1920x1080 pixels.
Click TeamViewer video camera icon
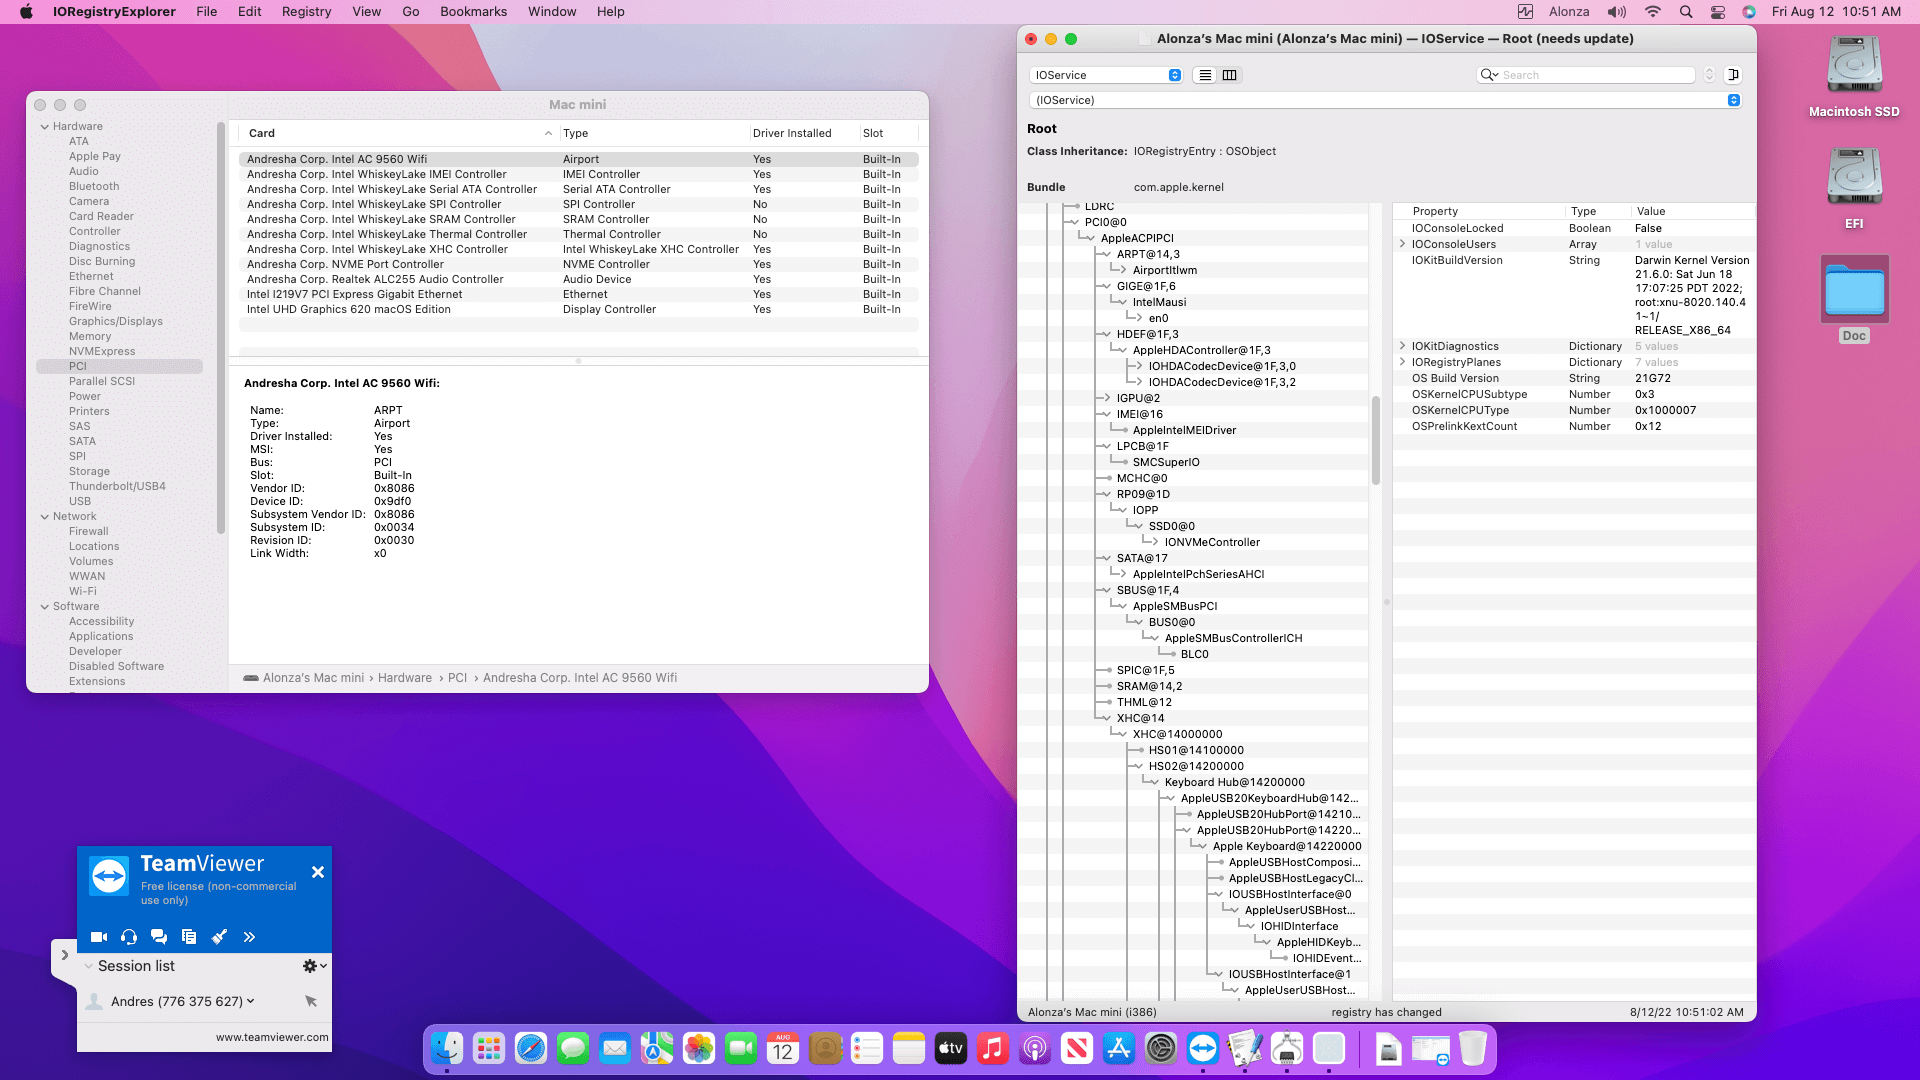(x=99, y=937)
